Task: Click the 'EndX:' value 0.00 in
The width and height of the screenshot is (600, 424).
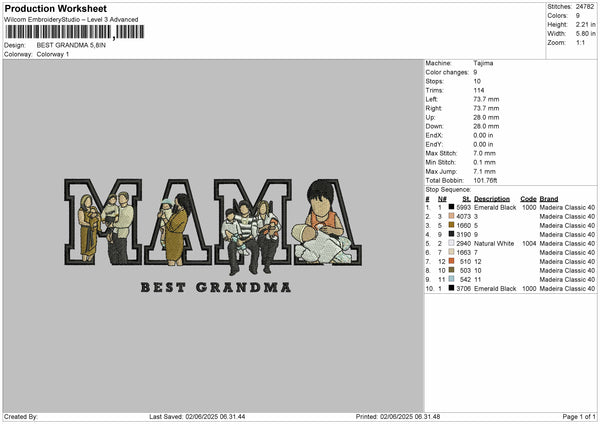Action: [483, 135]
